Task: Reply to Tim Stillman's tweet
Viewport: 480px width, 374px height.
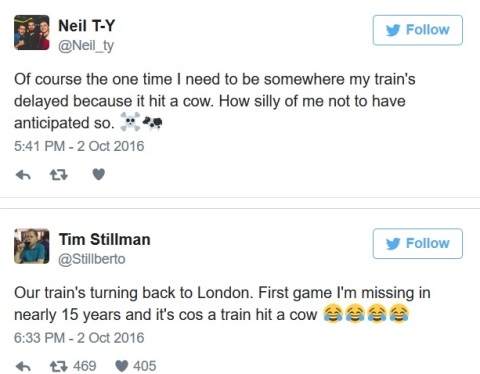Action: coord(23,366)
